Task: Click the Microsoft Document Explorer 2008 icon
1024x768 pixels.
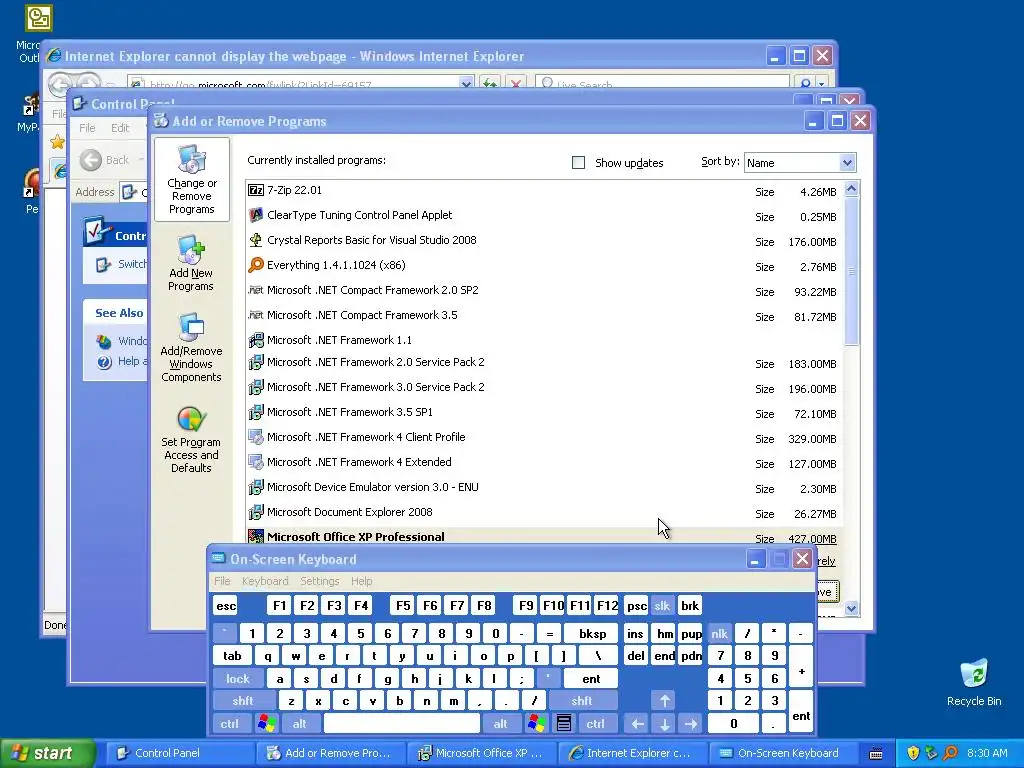Action: pos(255,512)
